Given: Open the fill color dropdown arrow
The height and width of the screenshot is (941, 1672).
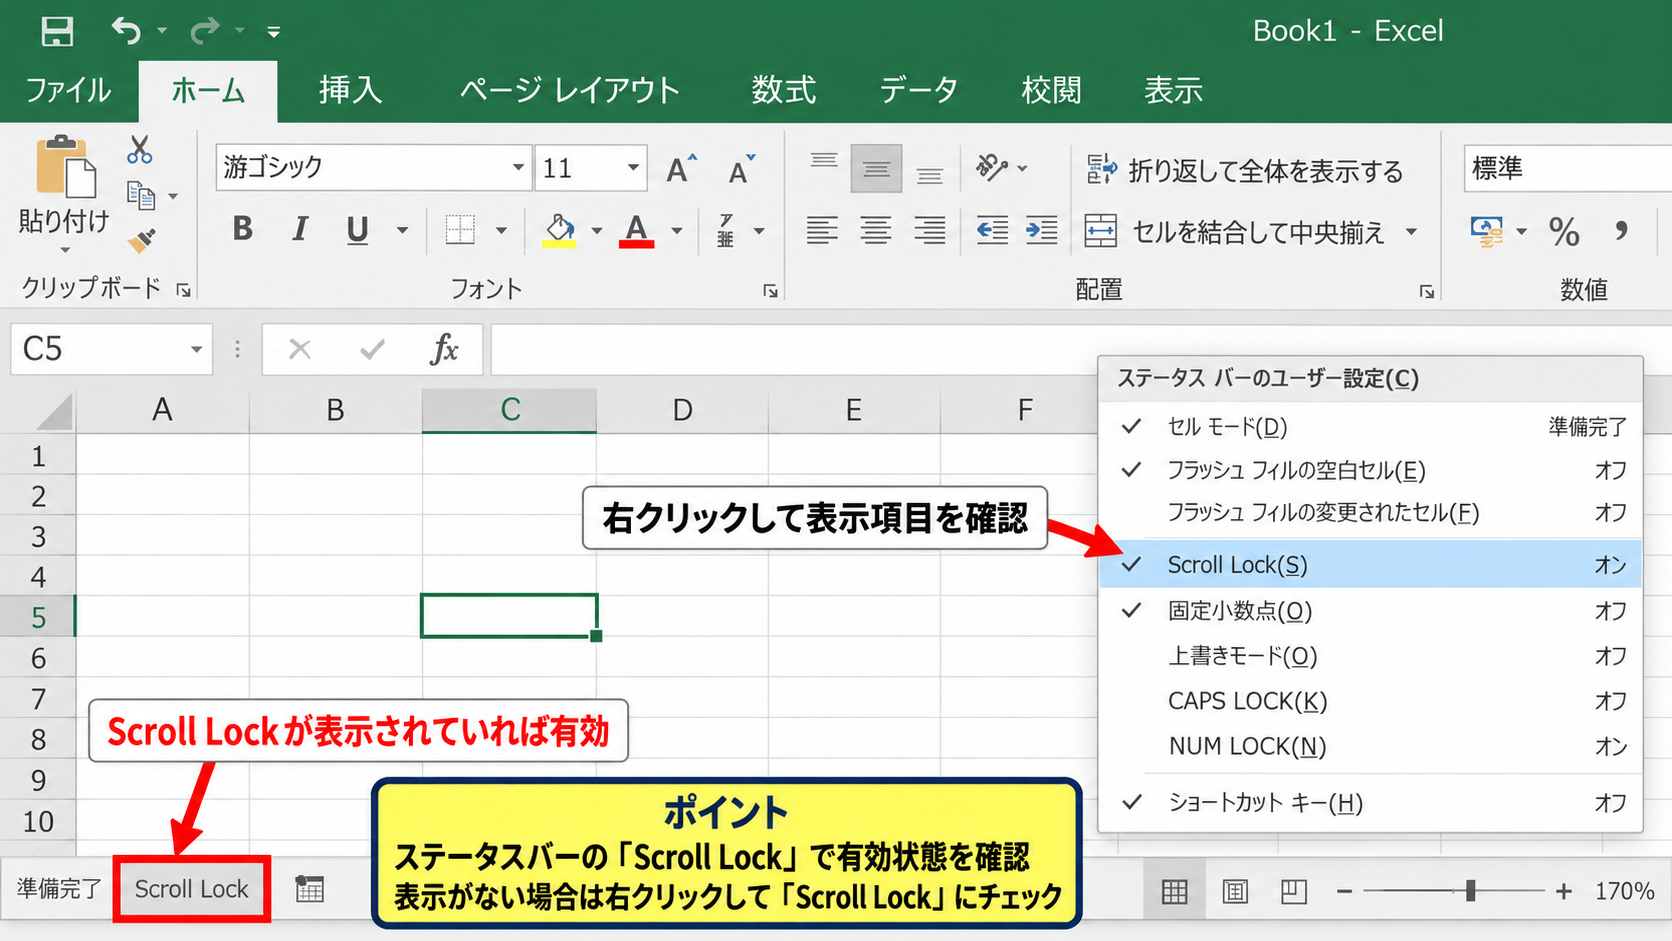Looking at the screenshot, I should [597, 231].
